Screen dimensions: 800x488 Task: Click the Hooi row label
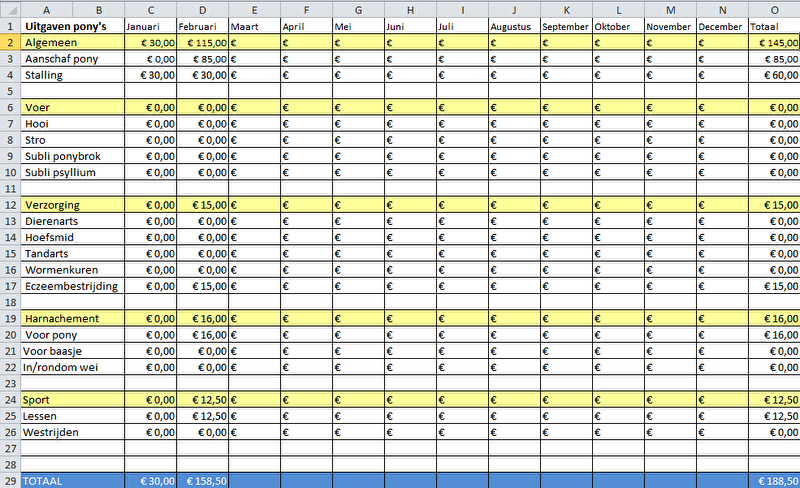[37, 124]
